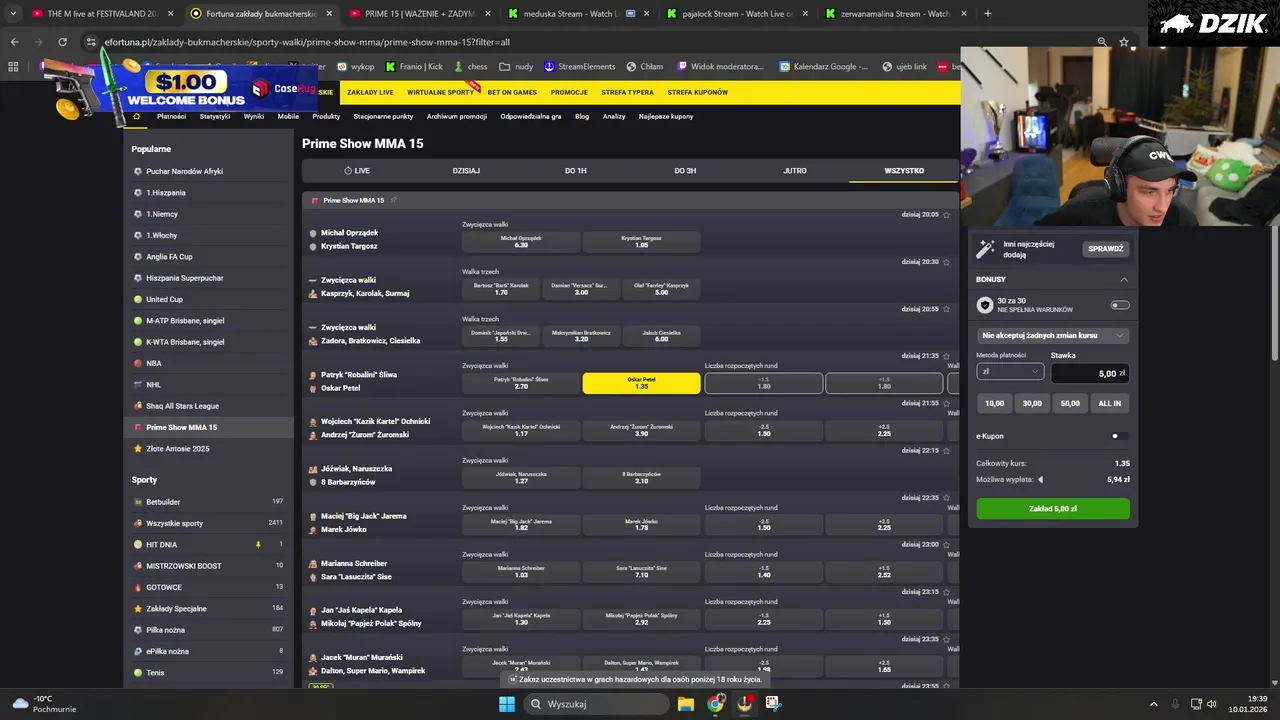The image size is (1280, 720).
Task: Star the 22:15 Jóźwiak, Naruszczka fight
Action: tap(946, 451)
